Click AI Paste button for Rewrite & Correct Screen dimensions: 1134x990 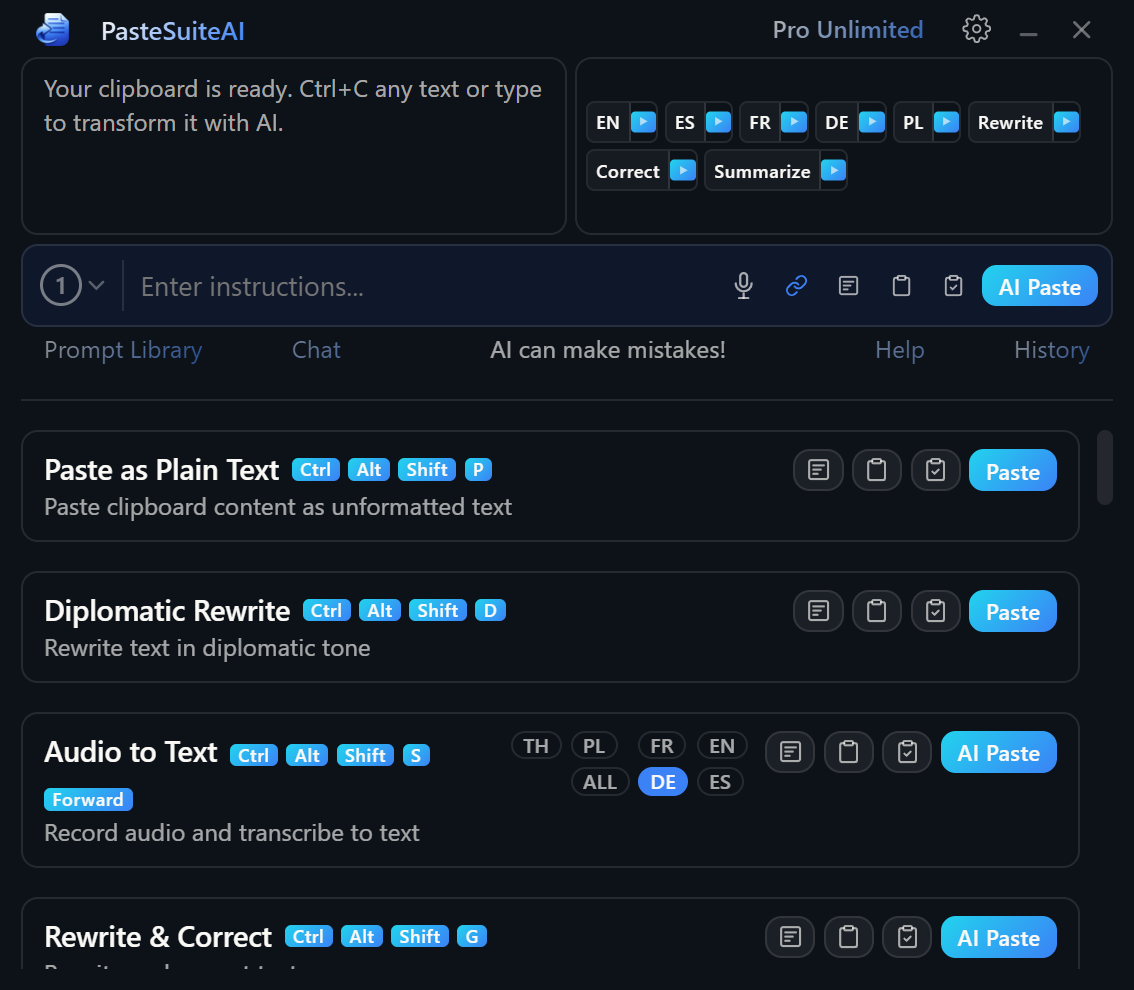999,938
